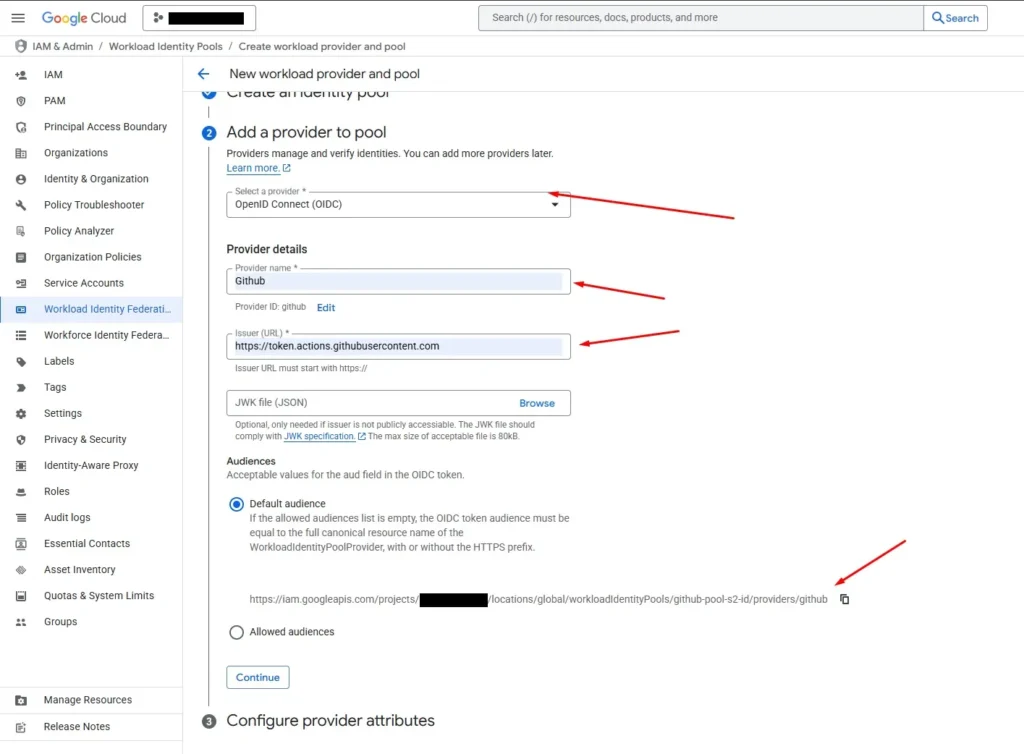
Task: Click the Settings gear icon in sidebar
Action: click(21, 413)
